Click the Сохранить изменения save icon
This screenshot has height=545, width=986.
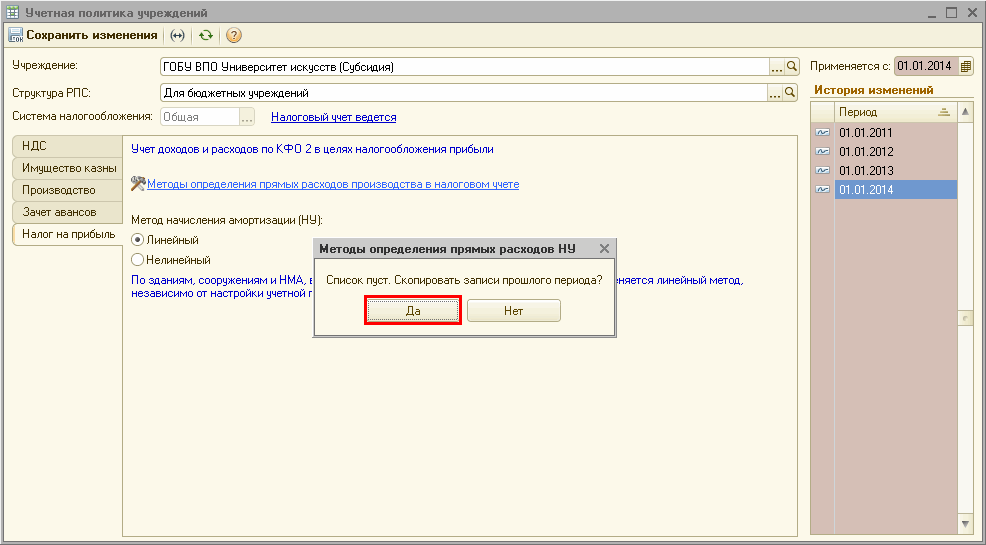[16, 35]
